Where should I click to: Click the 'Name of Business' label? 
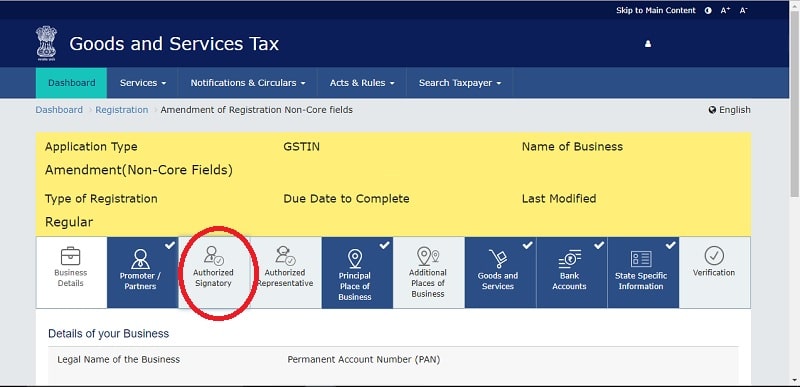coord(572,146)
